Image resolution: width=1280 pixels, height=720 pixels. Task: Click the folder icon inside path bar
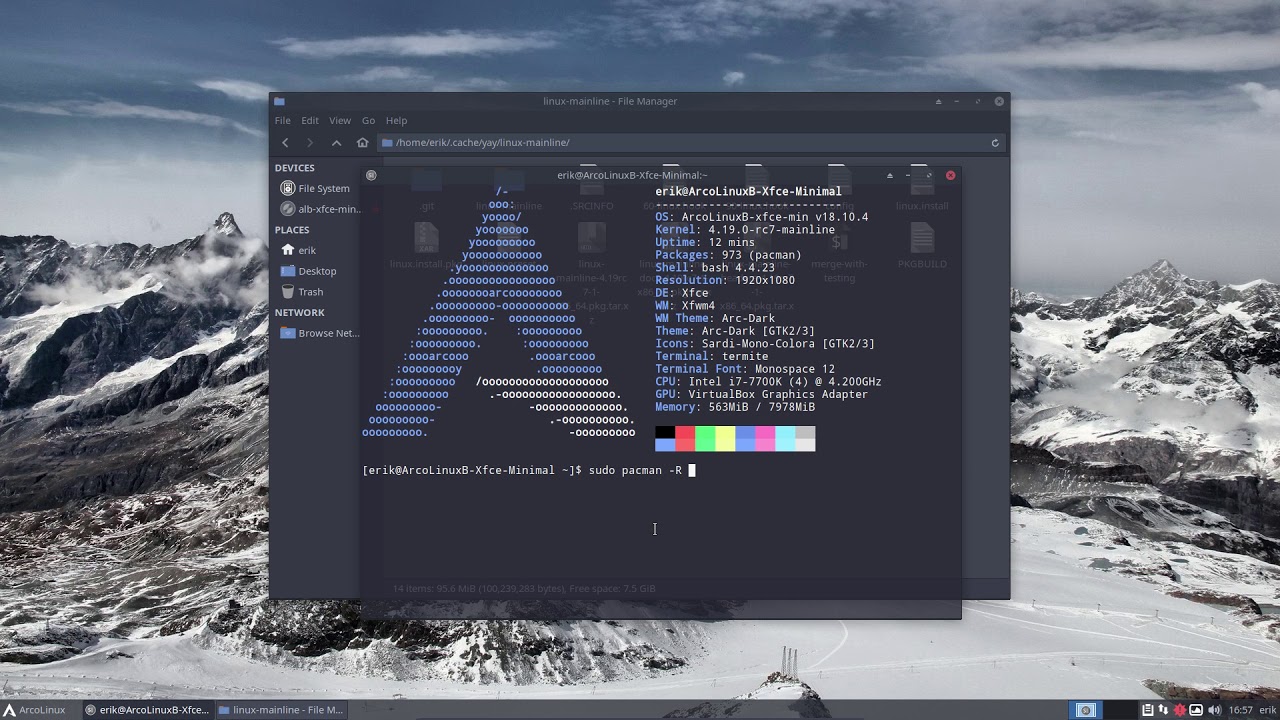coord(387,142)
